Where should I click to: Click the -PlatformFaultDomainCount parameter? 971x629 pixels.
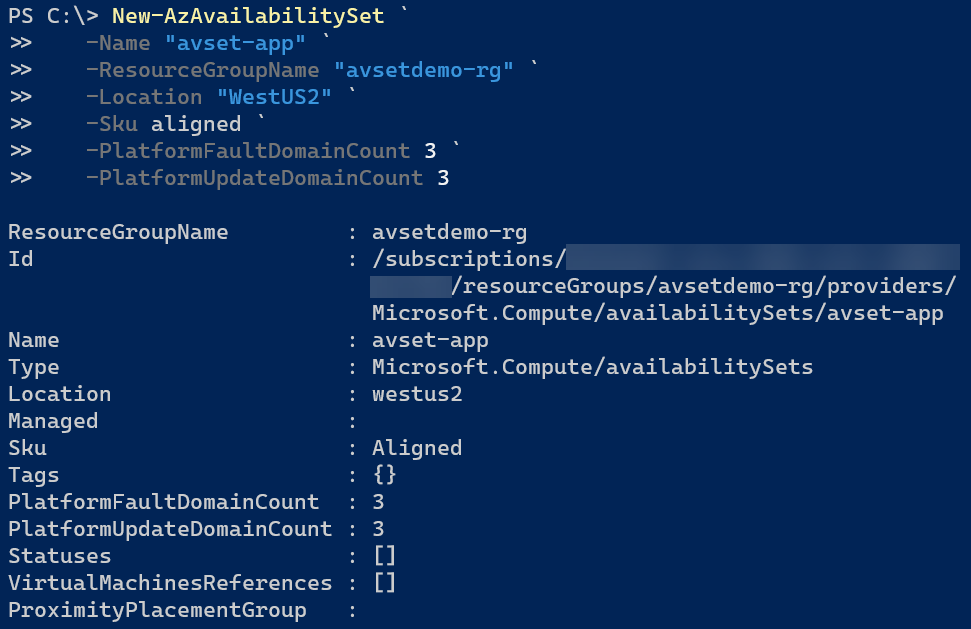248,151
